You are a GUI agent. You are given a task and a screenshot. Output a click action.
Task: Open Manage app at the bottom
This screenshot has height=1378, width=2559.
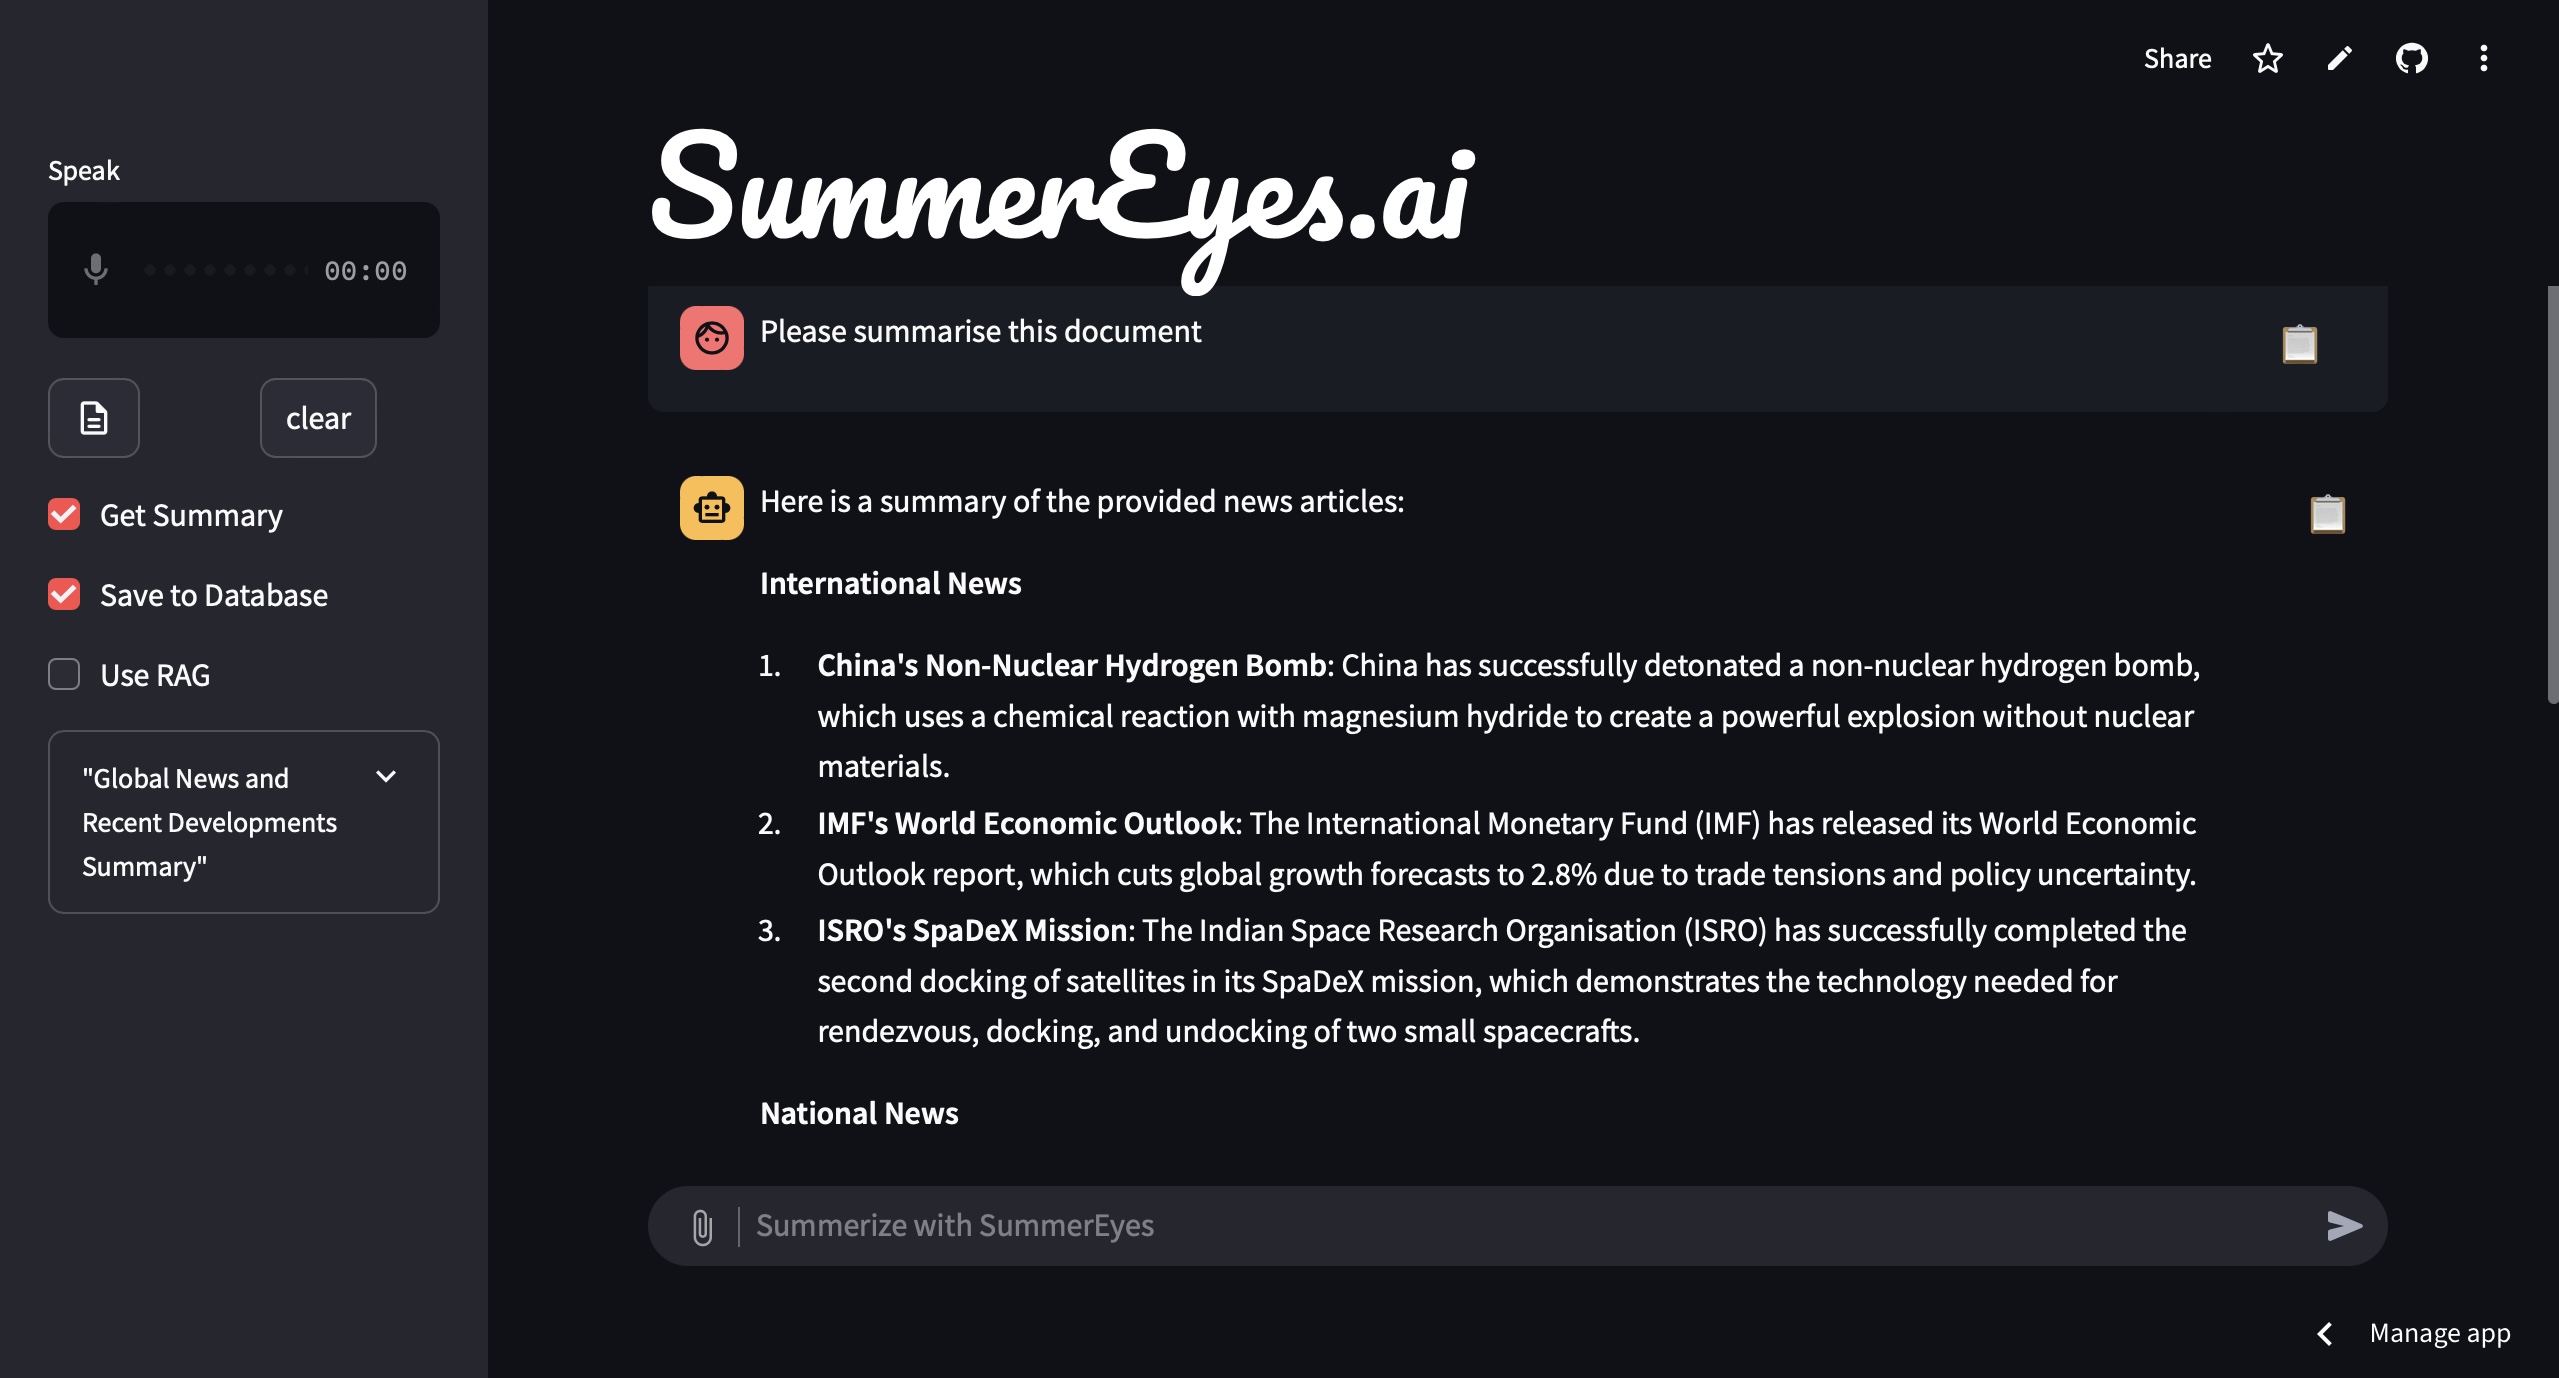tap(2439, 1333)
